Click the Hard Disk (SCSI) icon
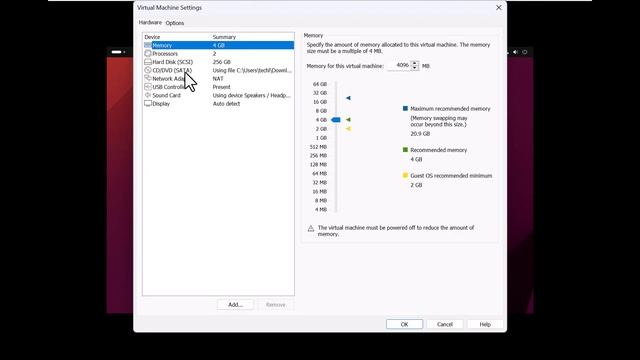 148,62
